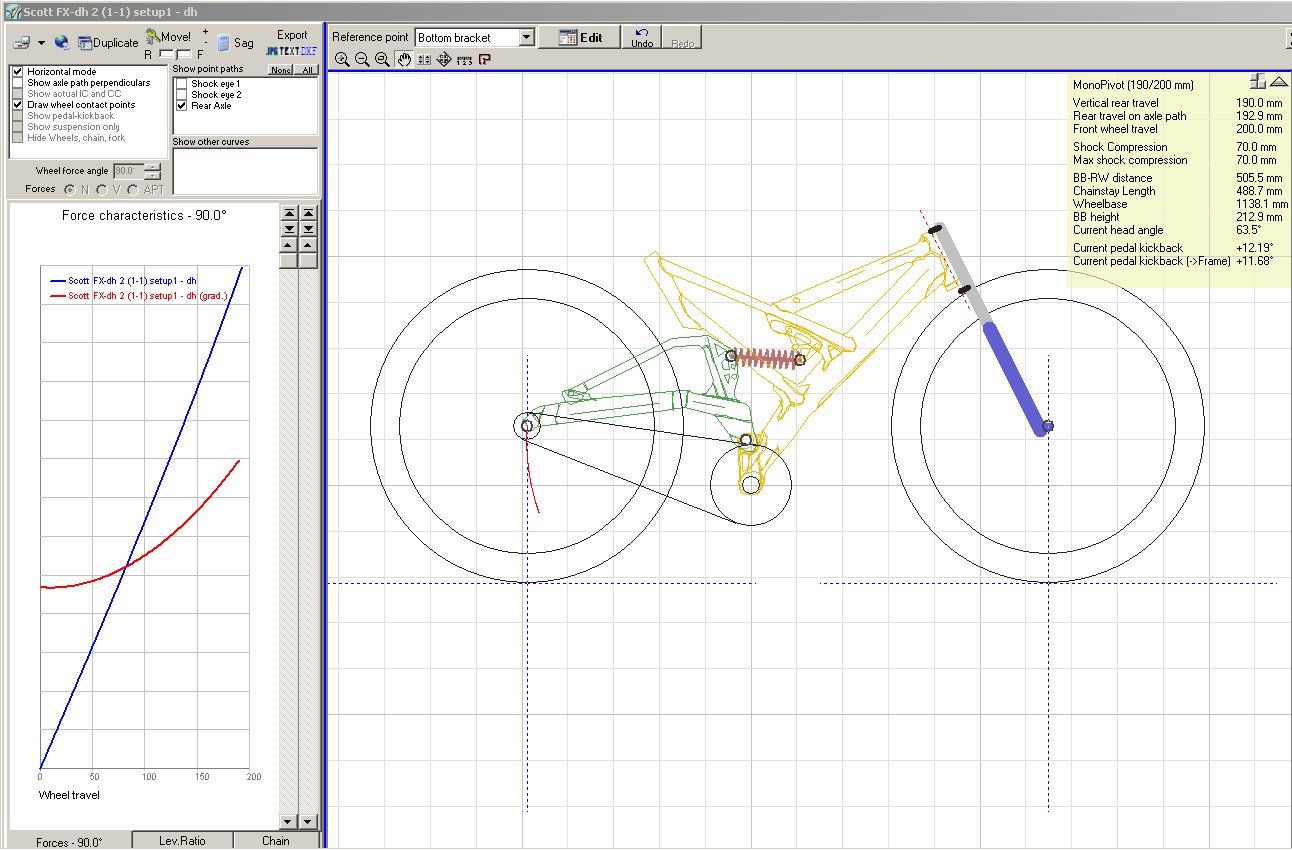Screen dimensions: 1292x850
Task: Click the Move! keys button
Action: (x=168, y=37)
